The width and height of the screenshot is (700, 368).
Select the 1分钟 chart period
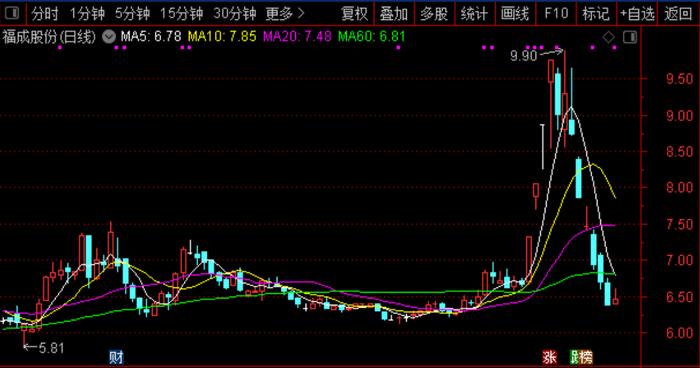(87, 14)
